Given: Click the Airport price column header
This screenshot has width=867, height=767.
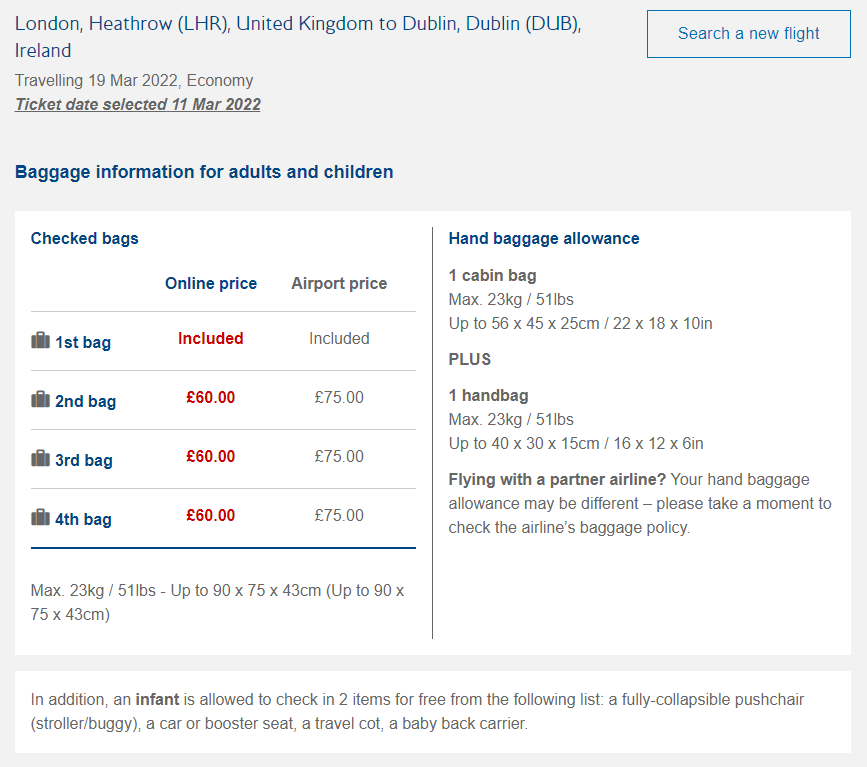Looking at the screenshot, I should 339,283.
